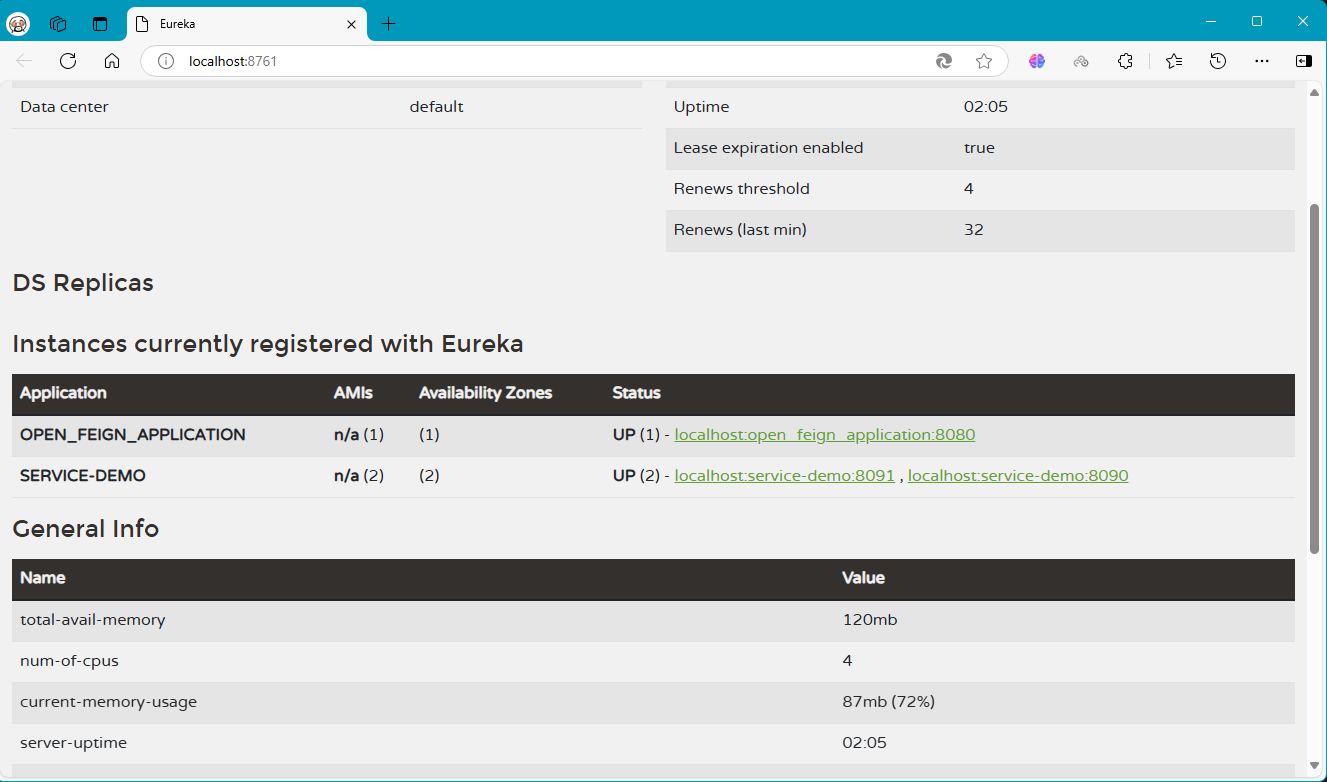Select the Eureka browser tab
Screen dimensions: 1327x782
click(246, 23)
